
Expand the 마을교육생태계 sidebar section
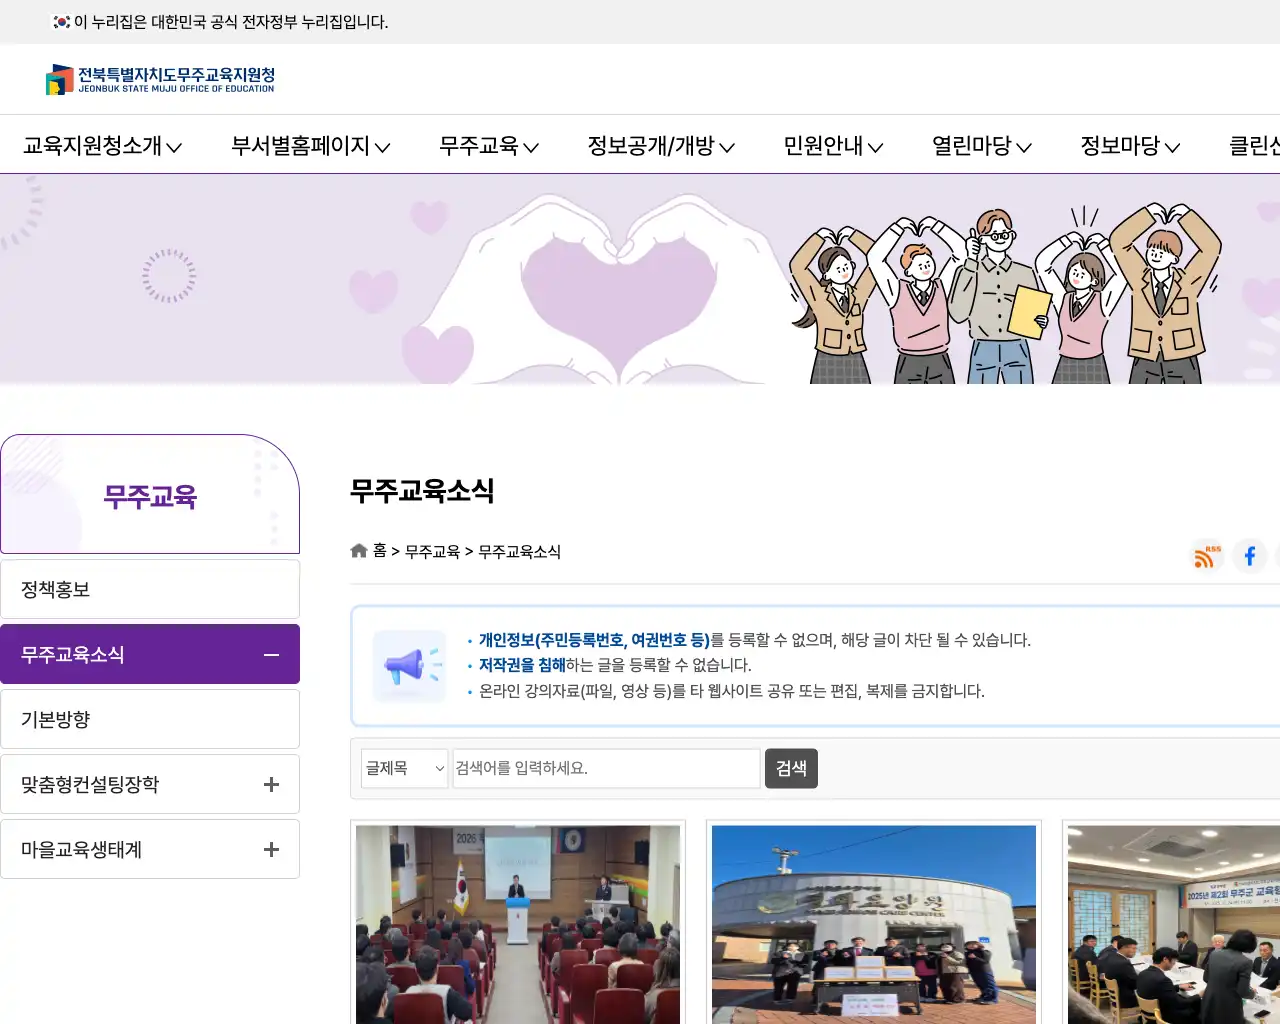(x=270, y=849)
